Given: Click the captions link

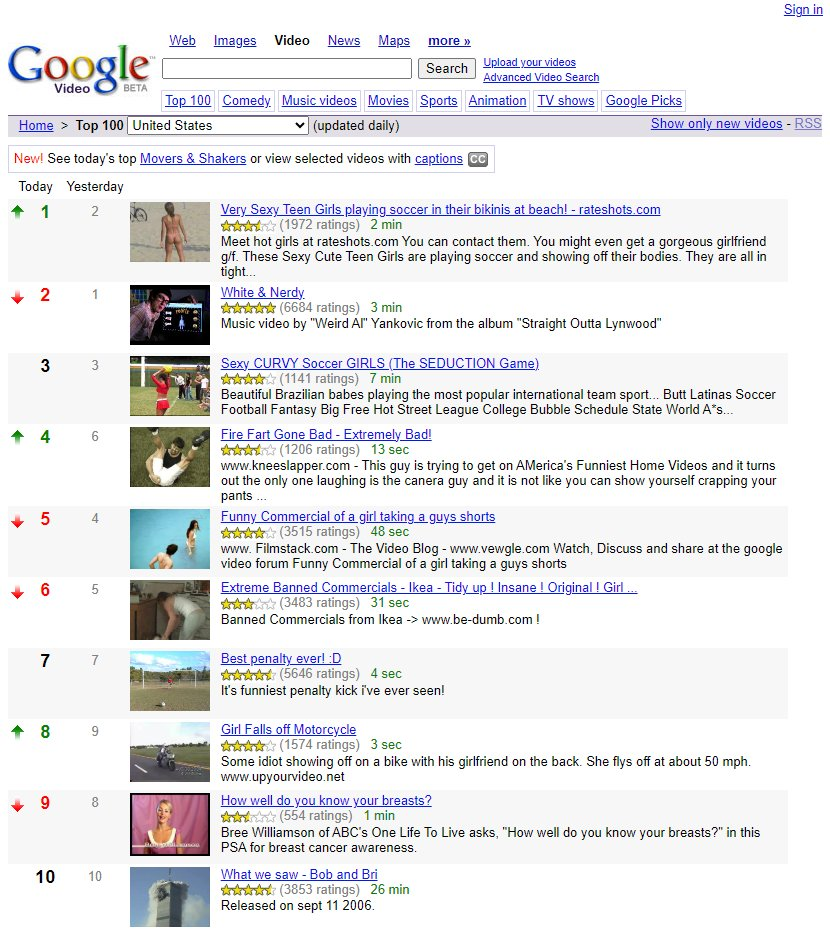Looking at the screenshot, I should (x=438, y=158).
